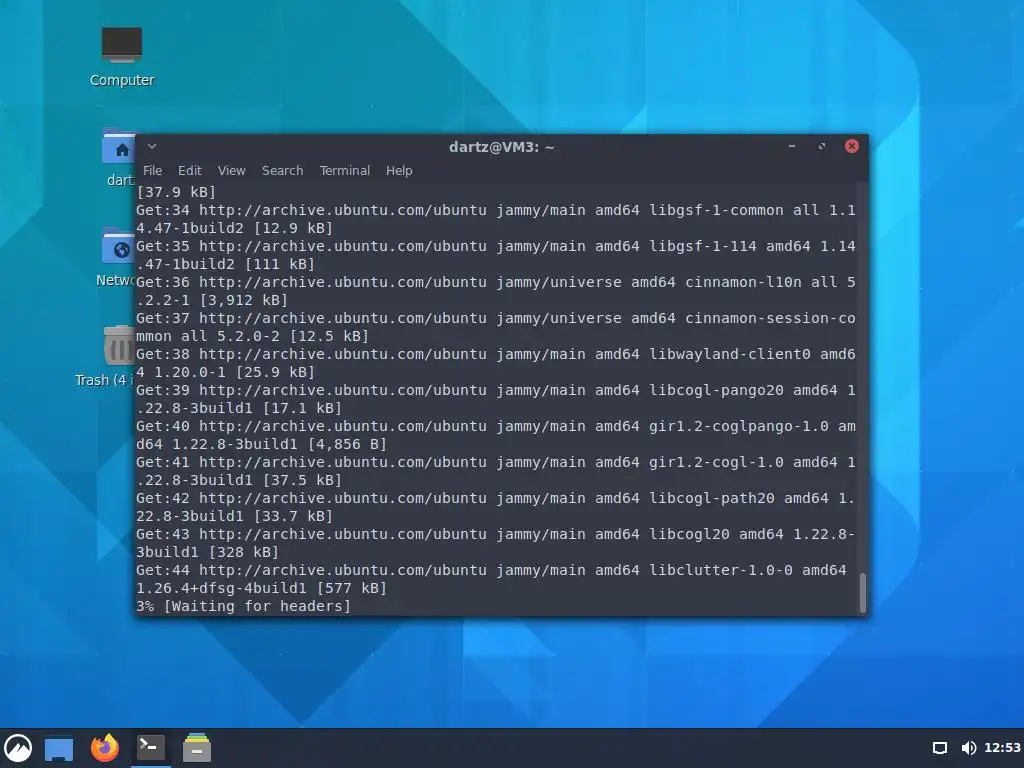Click the 'Get:35' libgsf-1-114 line

pyautogui.click(x=496, y=246)
